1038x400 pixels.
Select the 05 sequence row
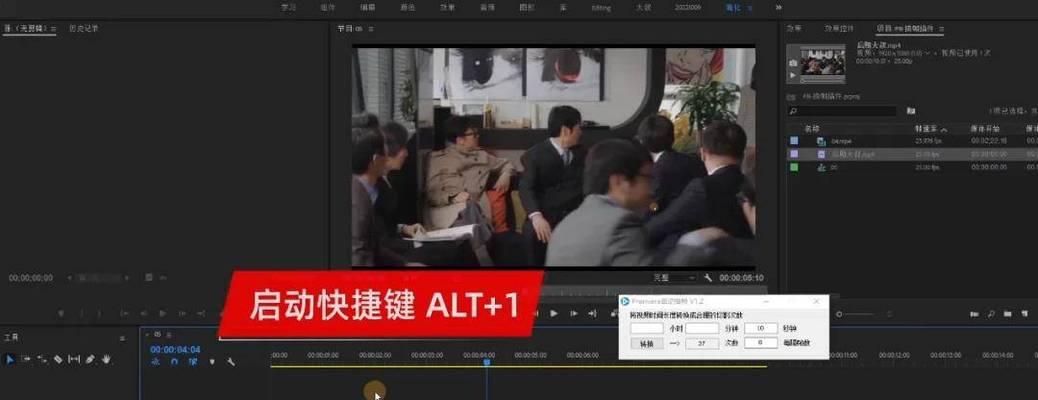pyautogui.click(x=912, y=168)
